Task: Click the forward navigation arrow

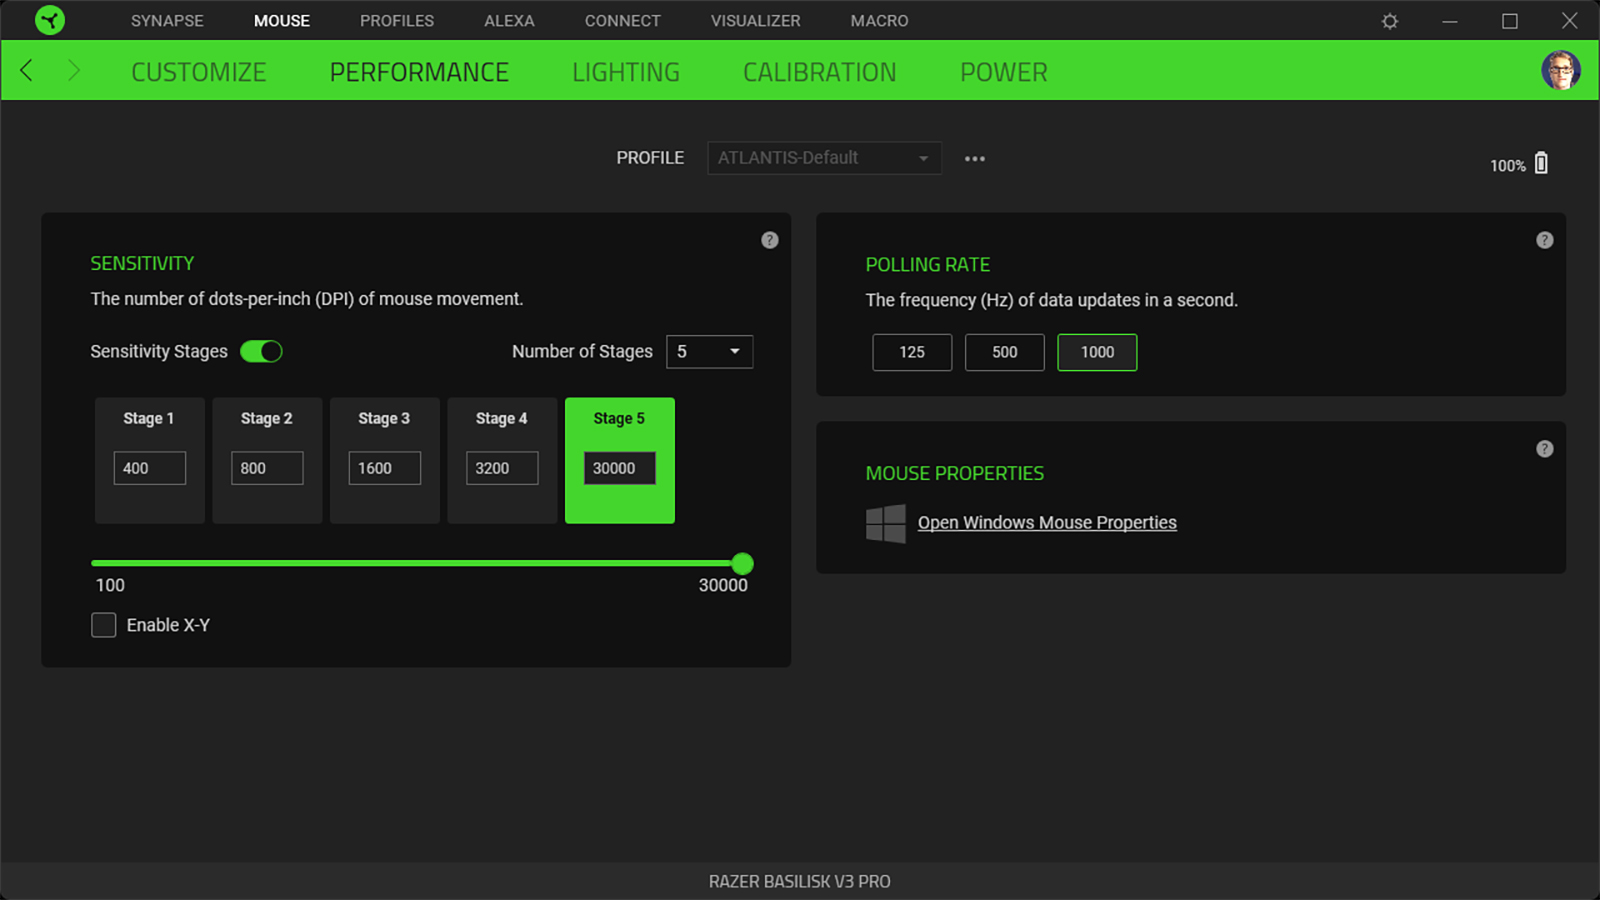Action: pos(73,71)
